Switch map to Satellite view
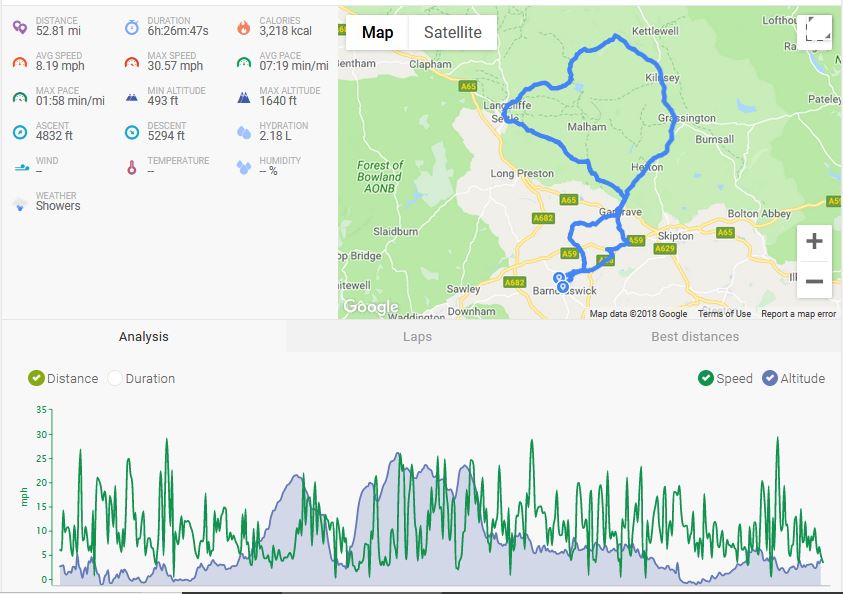The image size is (843, 594). click(x=452, y=32)
